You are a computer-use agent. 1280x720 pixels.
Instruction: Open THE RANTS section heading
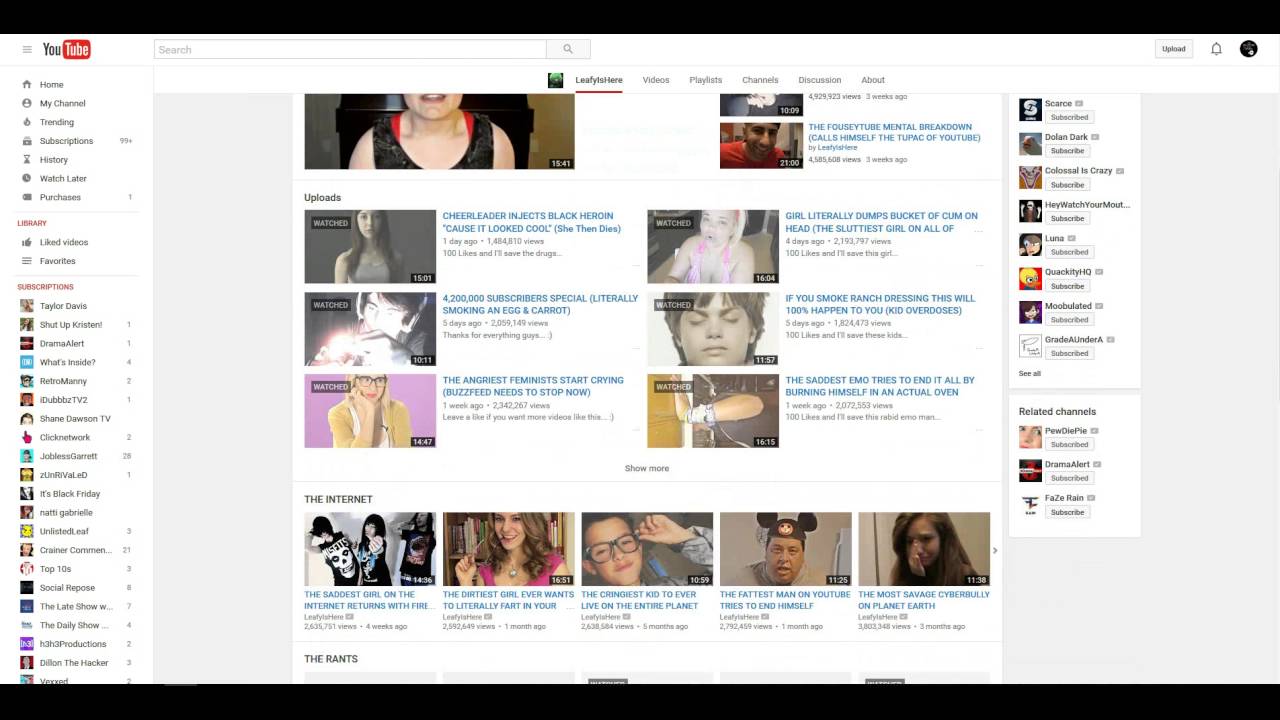[331, 659]
